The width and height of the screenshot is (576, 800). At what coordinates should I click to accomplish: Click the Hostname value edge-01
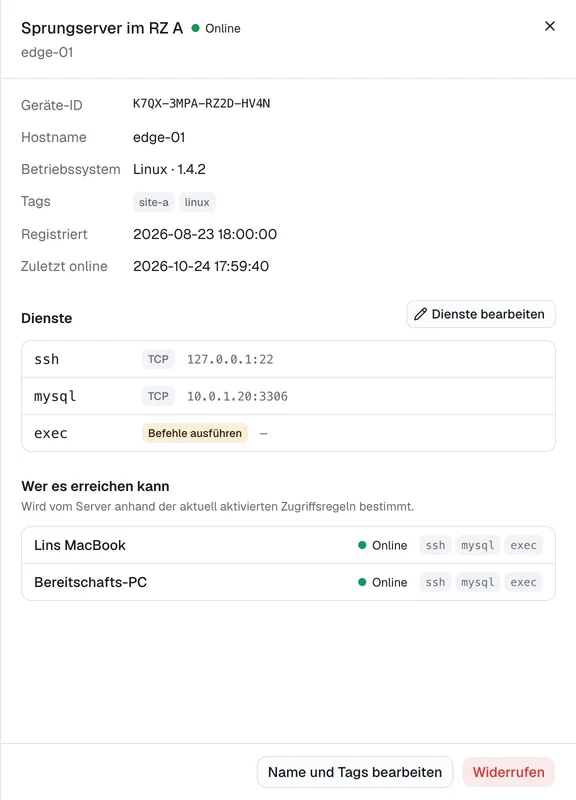[x=159, y=137]
